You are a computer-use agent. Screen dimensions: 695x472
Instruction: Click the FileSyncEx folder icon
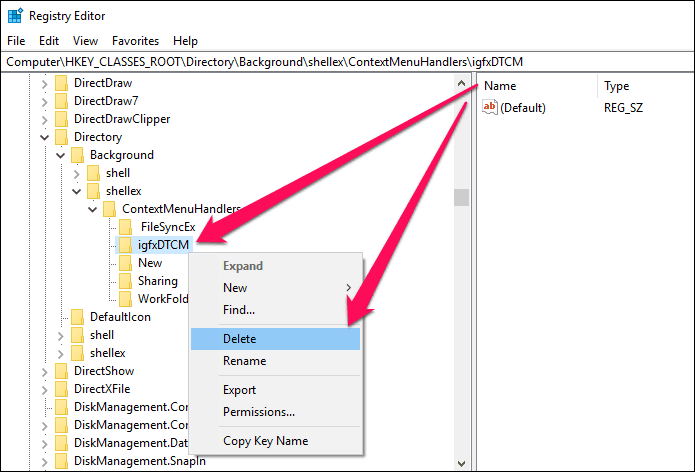125,227
